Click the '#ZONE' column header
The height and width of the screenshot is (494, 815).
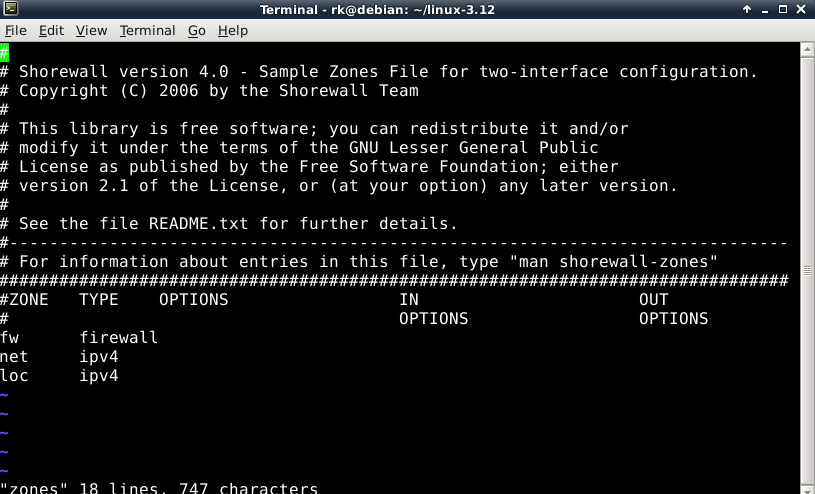point(24,300)
